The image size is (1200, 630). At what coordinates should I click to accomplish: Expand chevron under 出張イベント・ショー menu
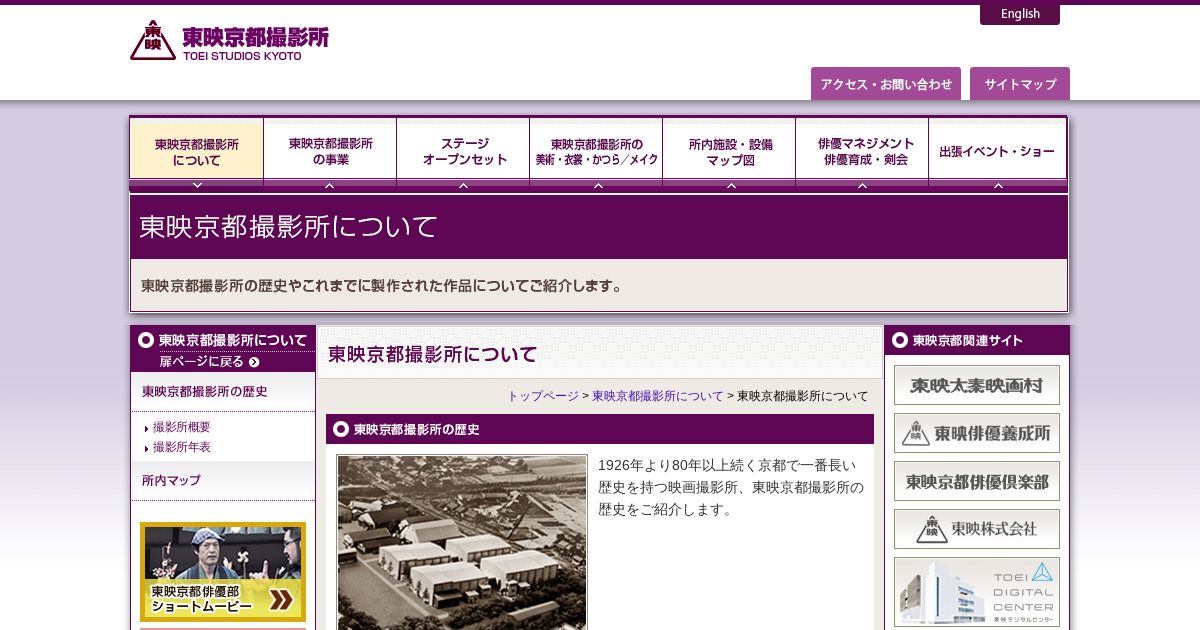click(x=997, y=186)
